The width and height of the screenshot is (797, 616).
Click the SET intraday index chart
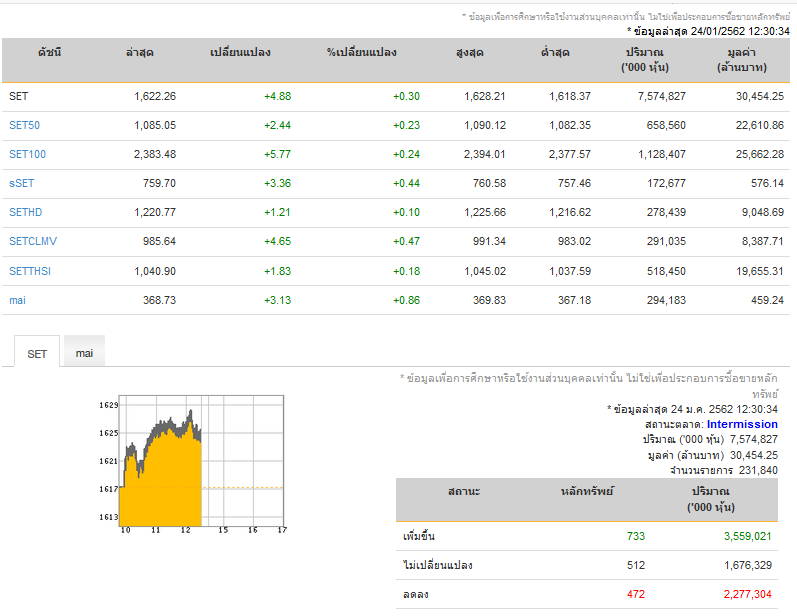193,464
